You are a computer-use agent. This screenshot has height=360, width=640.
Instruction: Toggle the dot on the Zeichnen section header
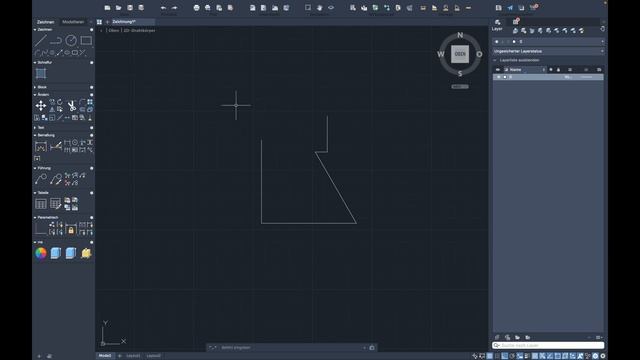[91, 30]
